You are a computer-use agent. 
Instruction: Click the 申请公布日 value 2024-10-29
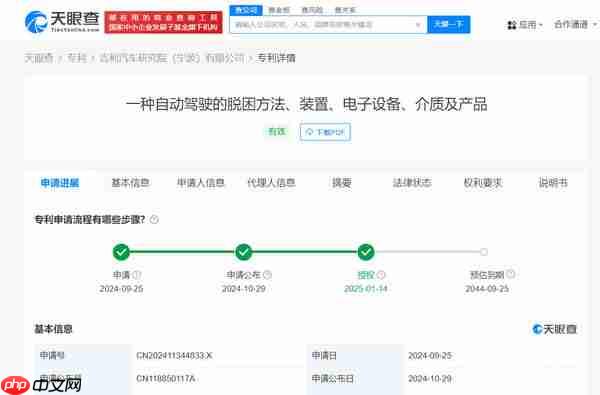tap(430, 379)
